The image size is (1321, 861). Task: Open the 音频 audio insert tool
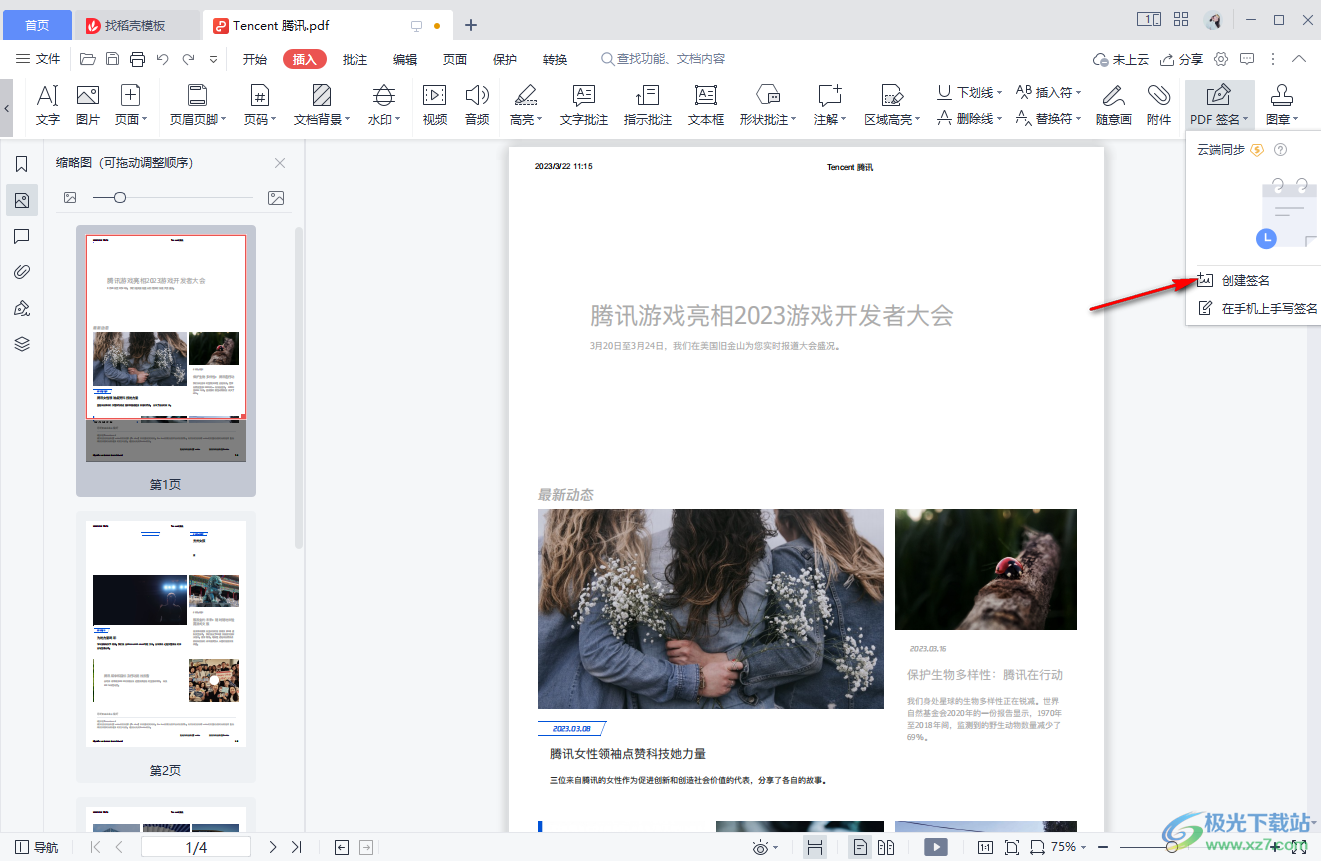[477, 106]
